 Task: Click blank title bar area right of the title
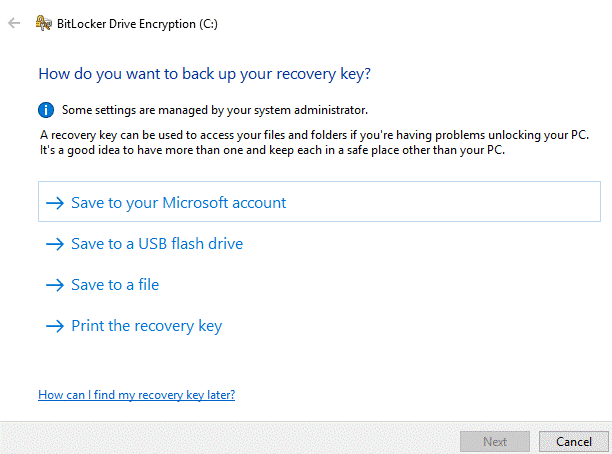coord(400,22)
